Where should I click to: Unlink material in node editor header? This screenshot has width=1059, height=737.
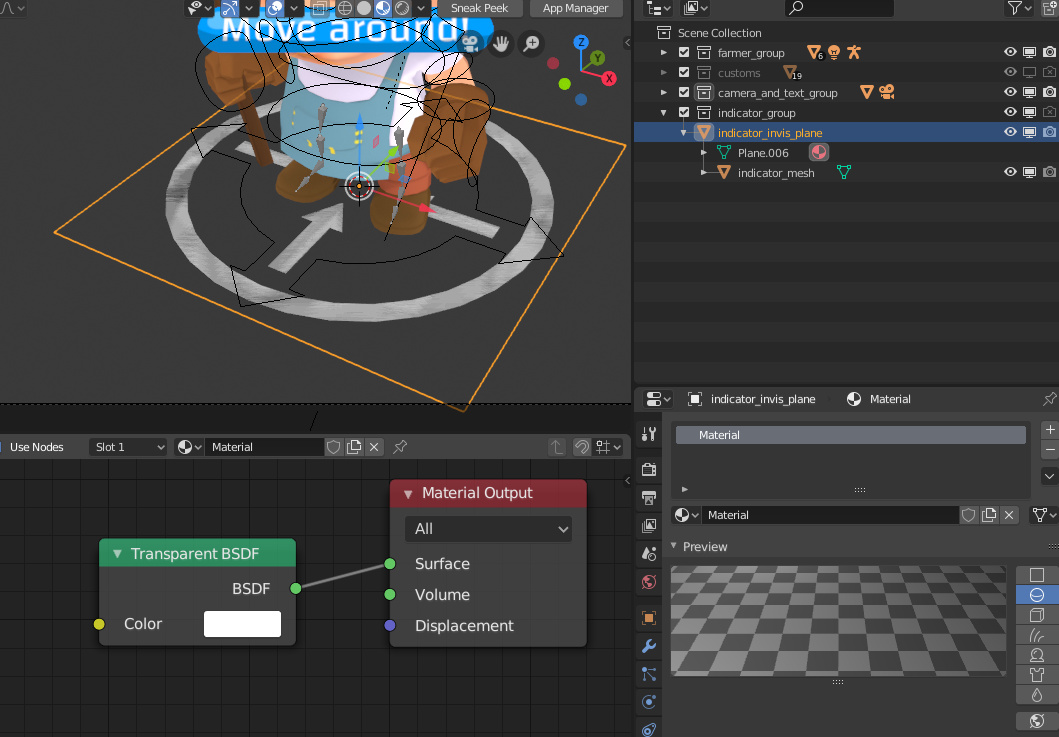point(374,447)
